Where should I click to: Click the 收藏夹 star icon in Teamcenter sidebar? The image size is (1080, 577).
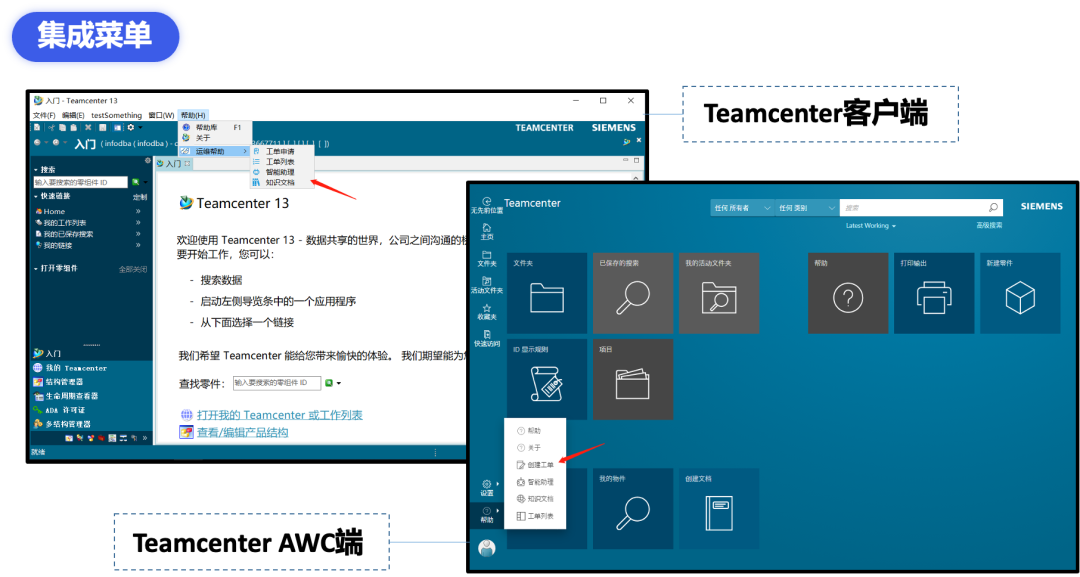pos(486,310)
